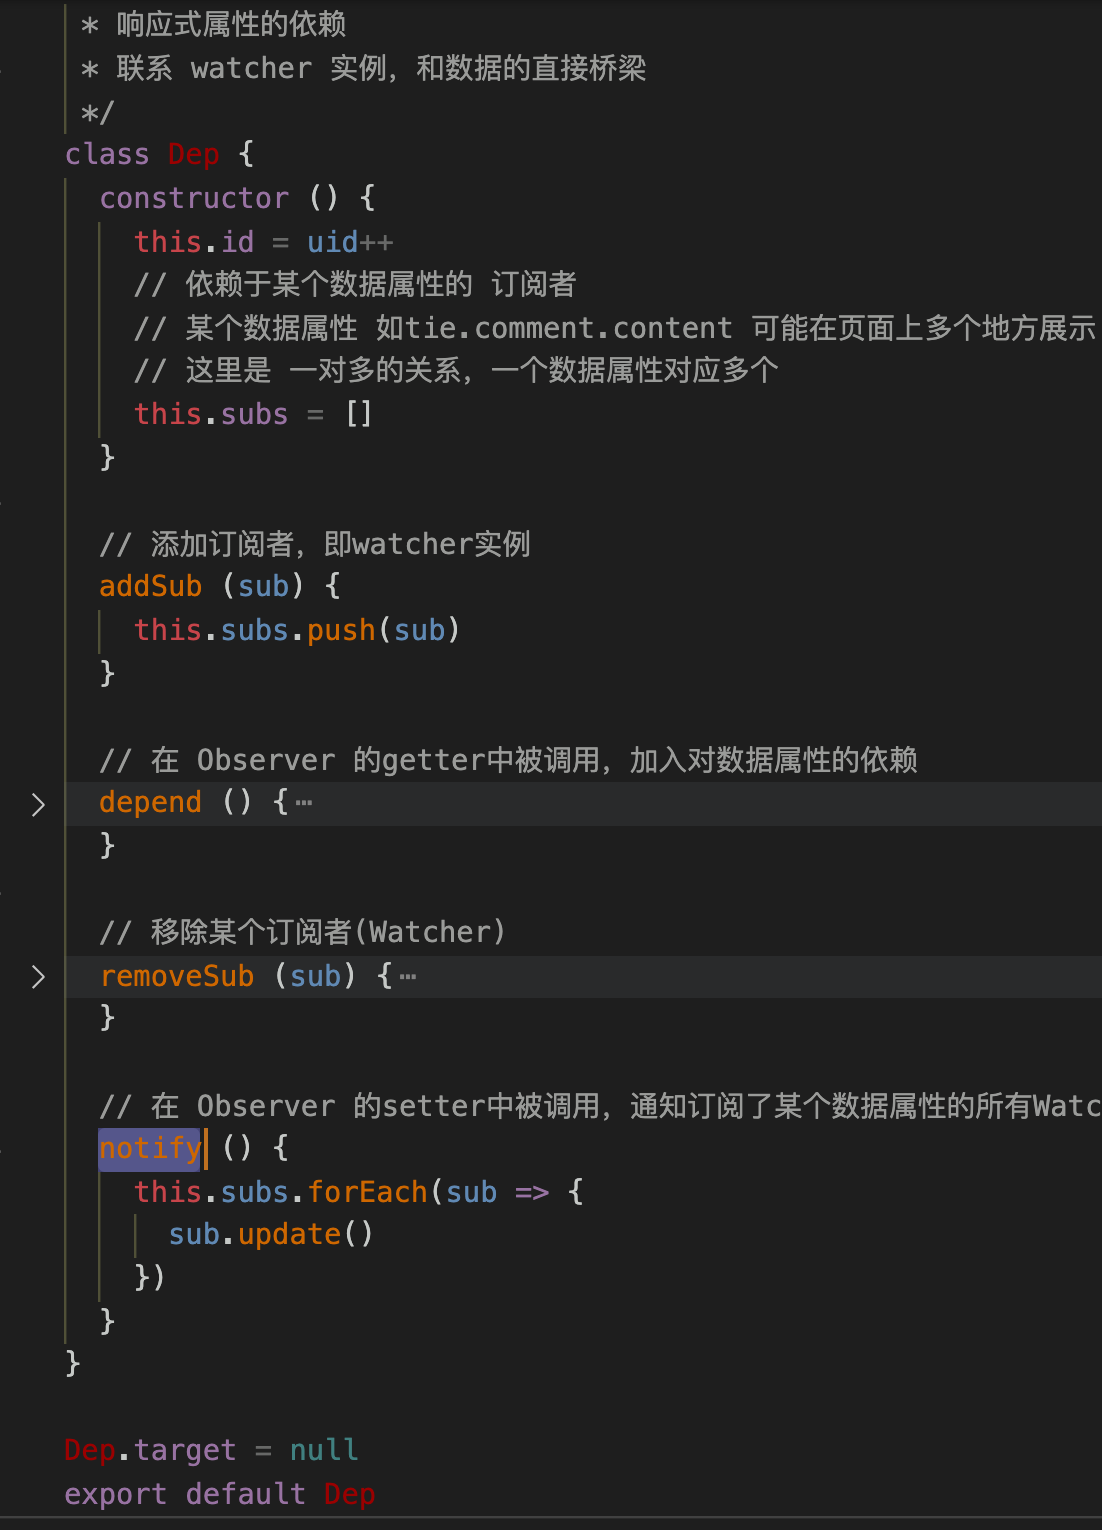Click the null keyword
The image size is (1102, 1530).
(x=324, y=1450)
